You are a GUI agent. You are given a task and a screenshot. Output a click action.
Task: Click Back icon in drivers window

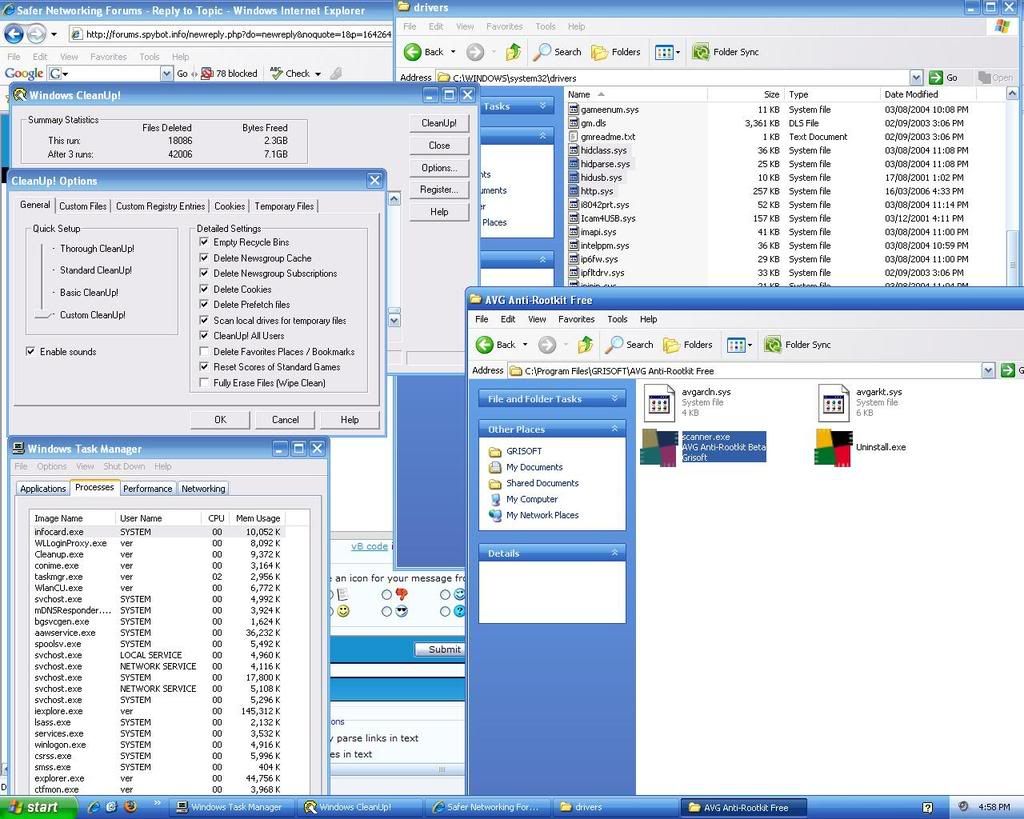click(412, 52)
